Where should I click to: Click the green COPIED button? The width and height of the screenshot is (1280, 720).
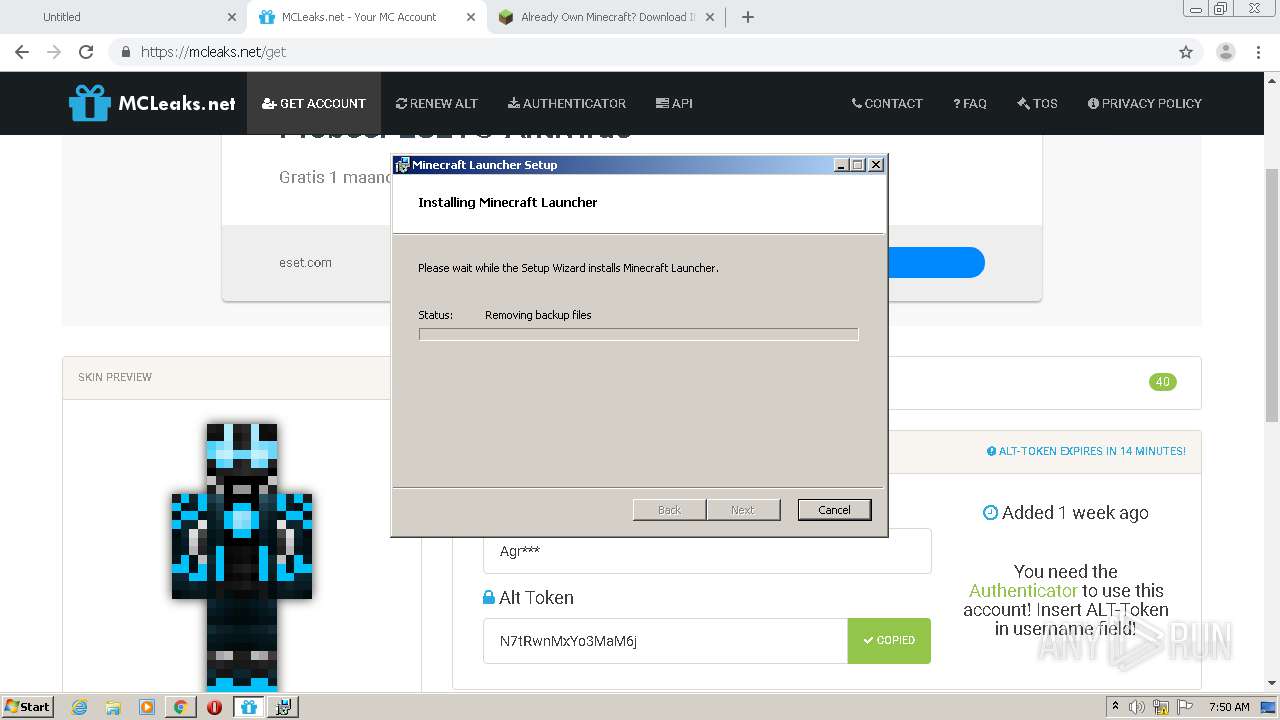point(889,641)
